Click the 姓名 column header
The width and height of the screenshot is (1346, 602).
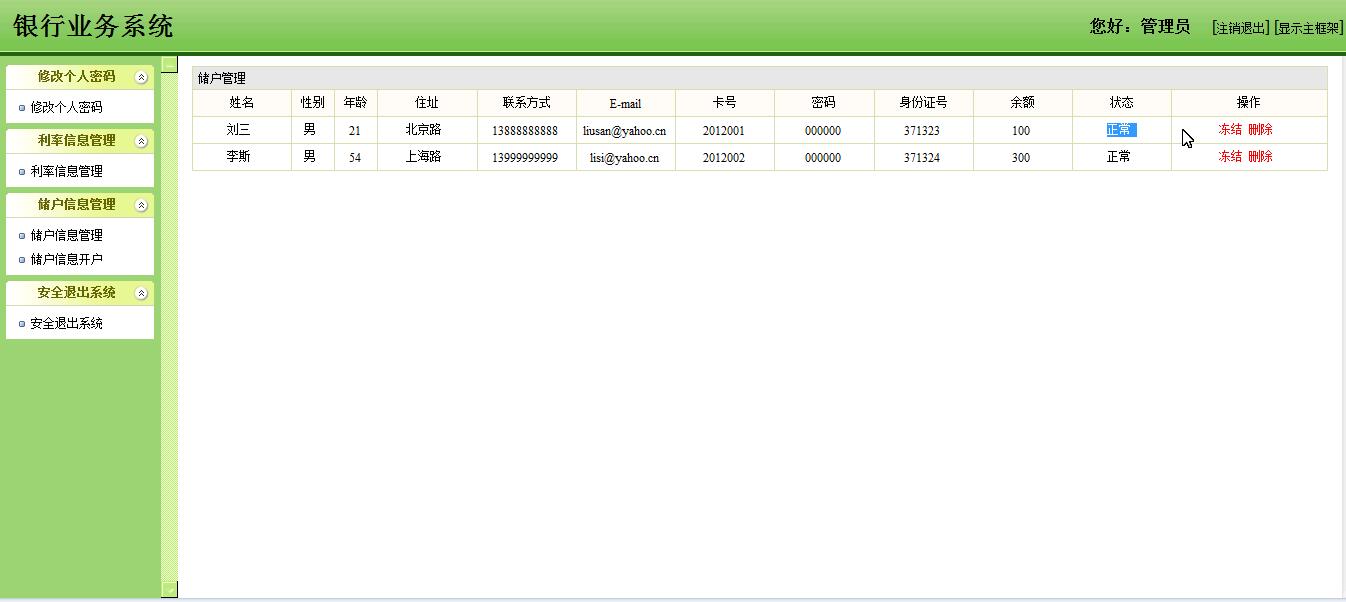click(242, 103)
